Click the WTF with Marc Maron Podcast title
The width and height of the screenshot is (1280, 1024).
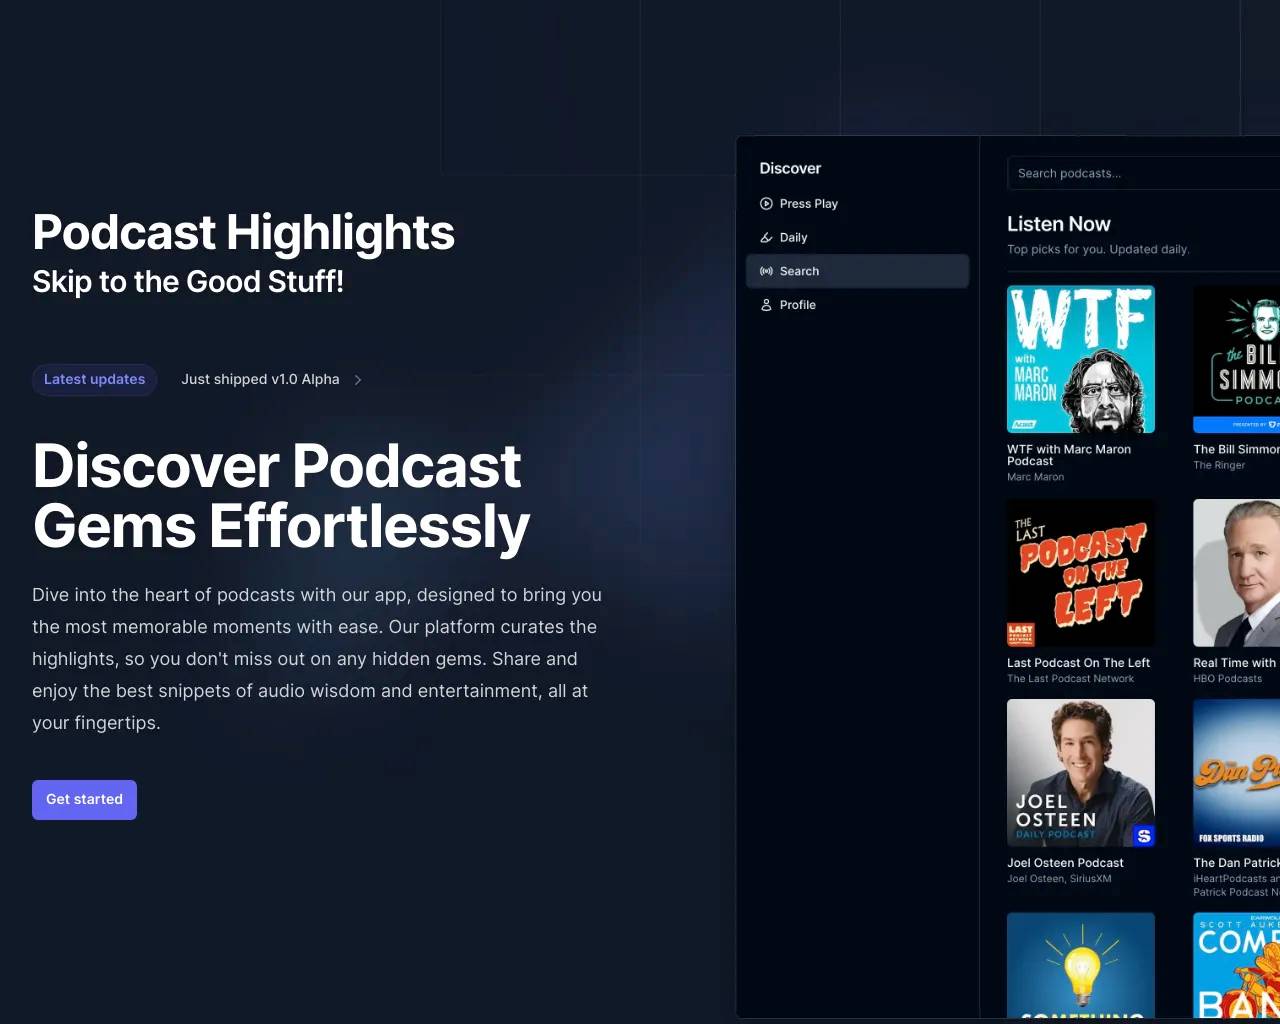tap(1069, 456)
